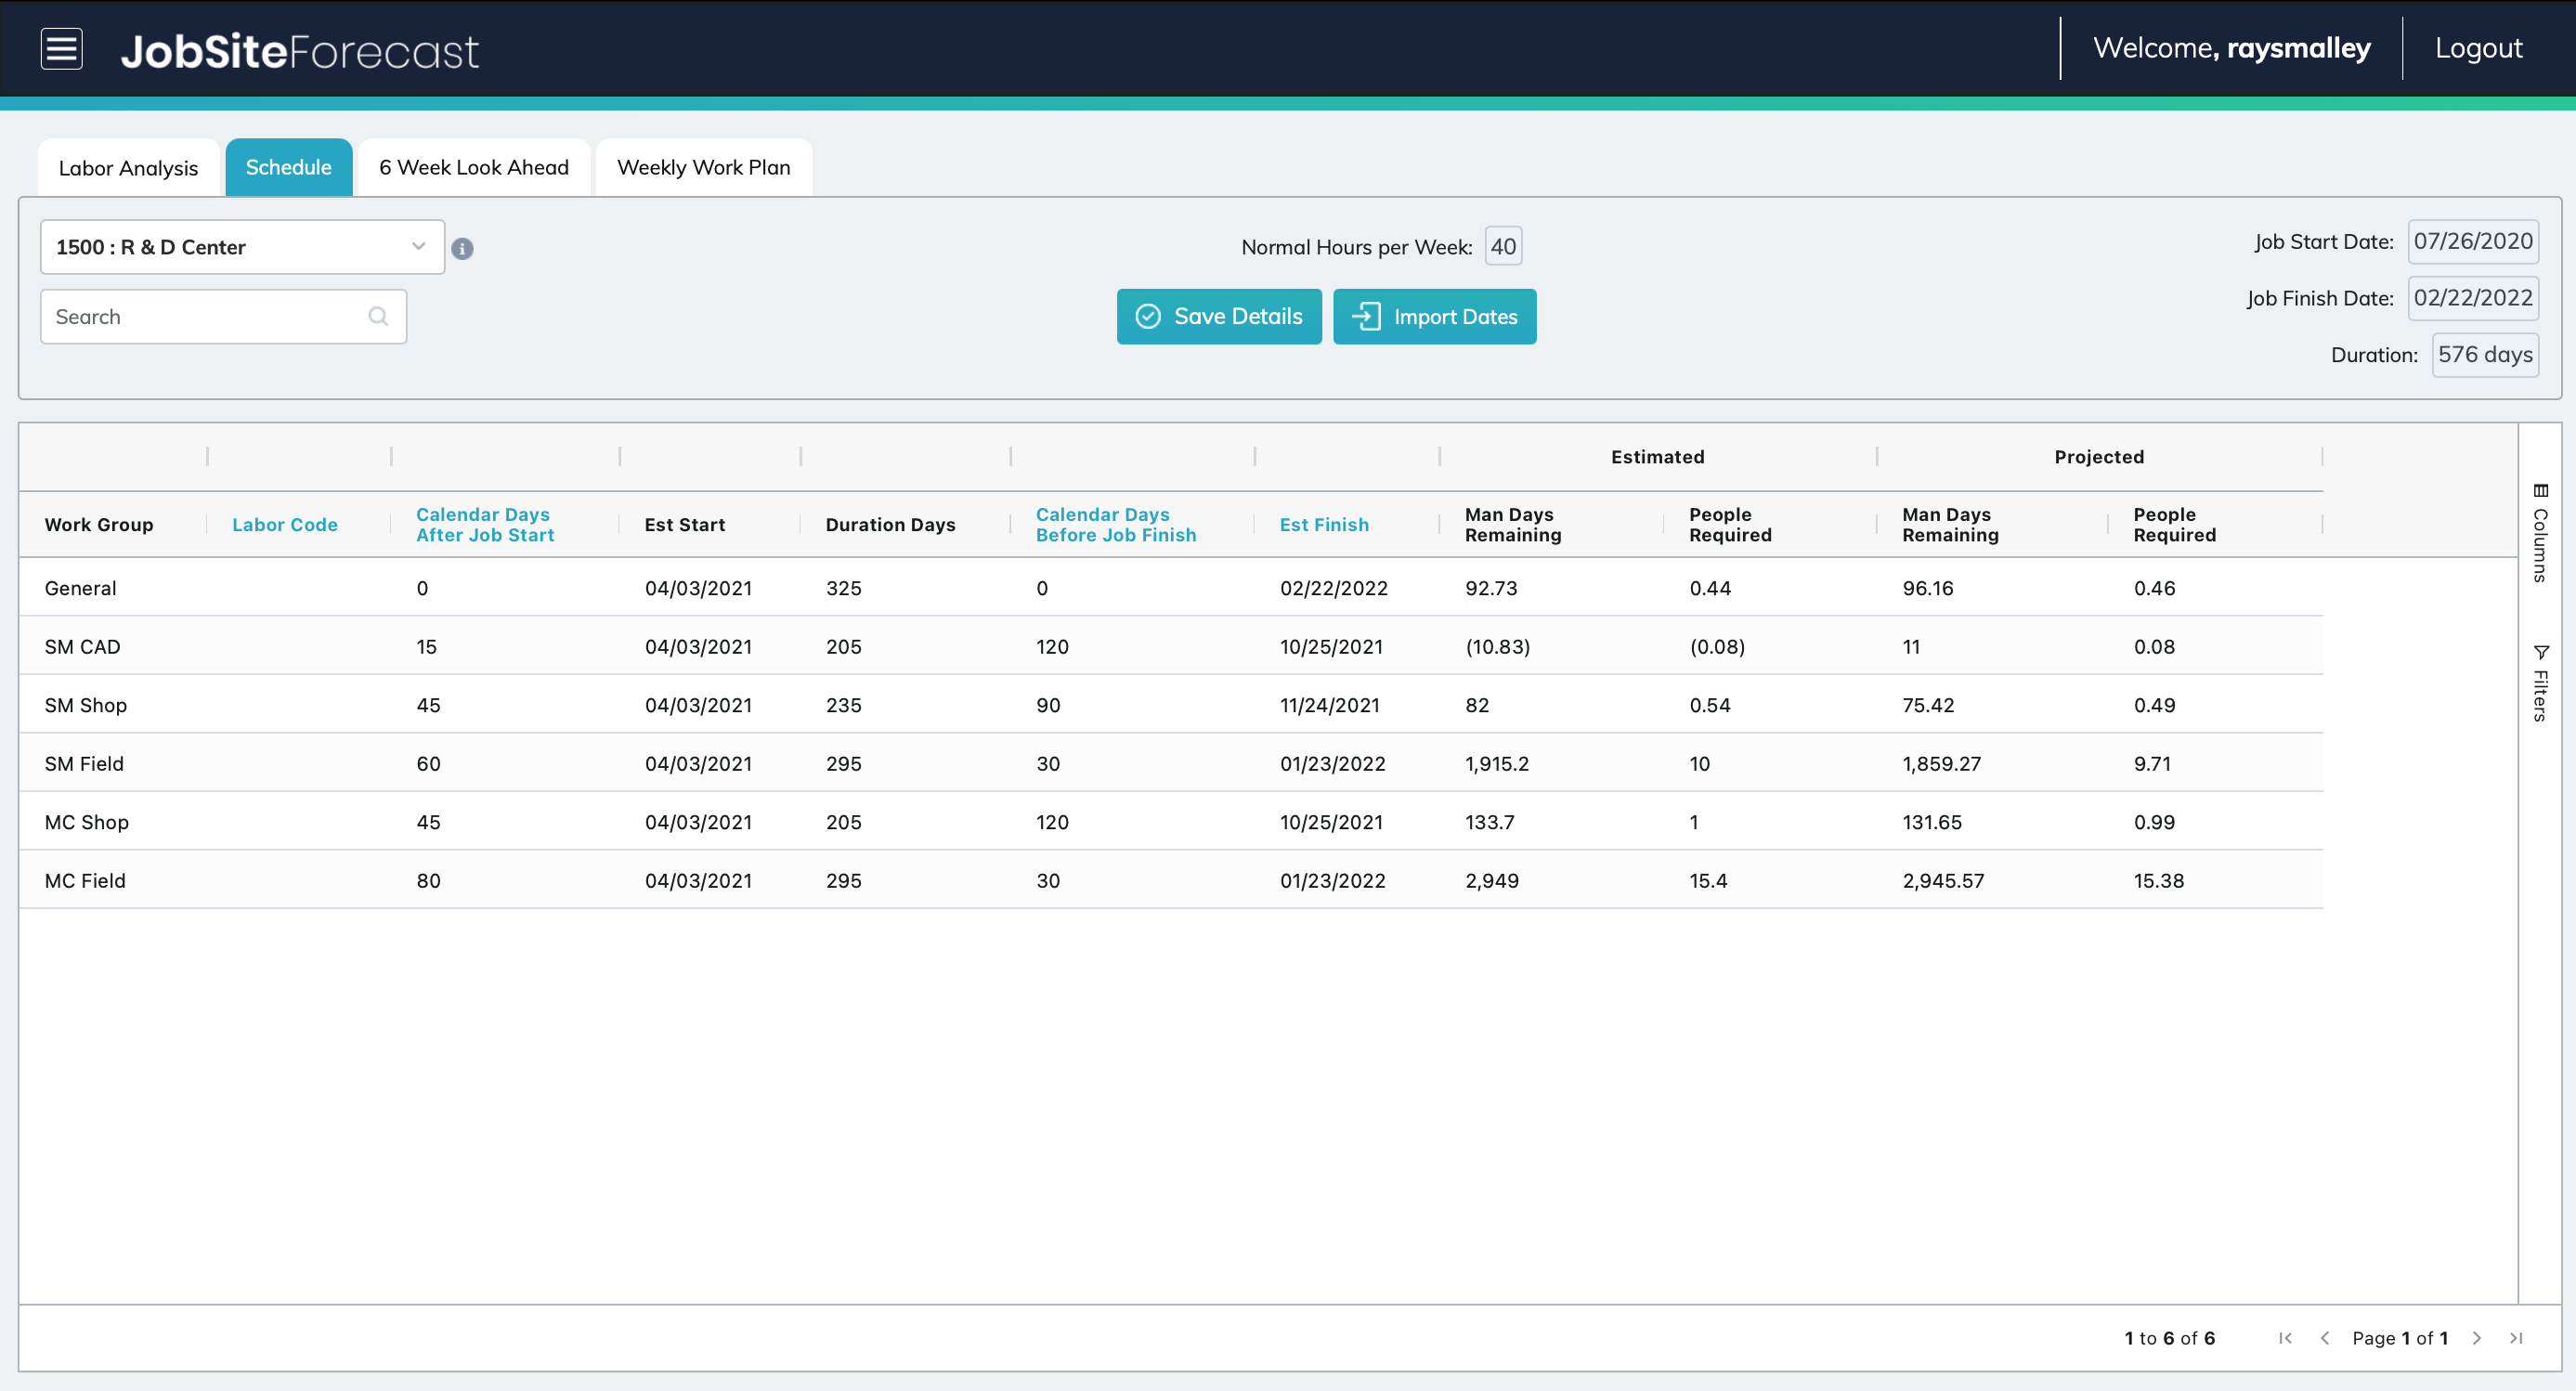Screen dimensions: 2576x1391
Task: Open the Weekly Work Plan tab
Action: 704,167
